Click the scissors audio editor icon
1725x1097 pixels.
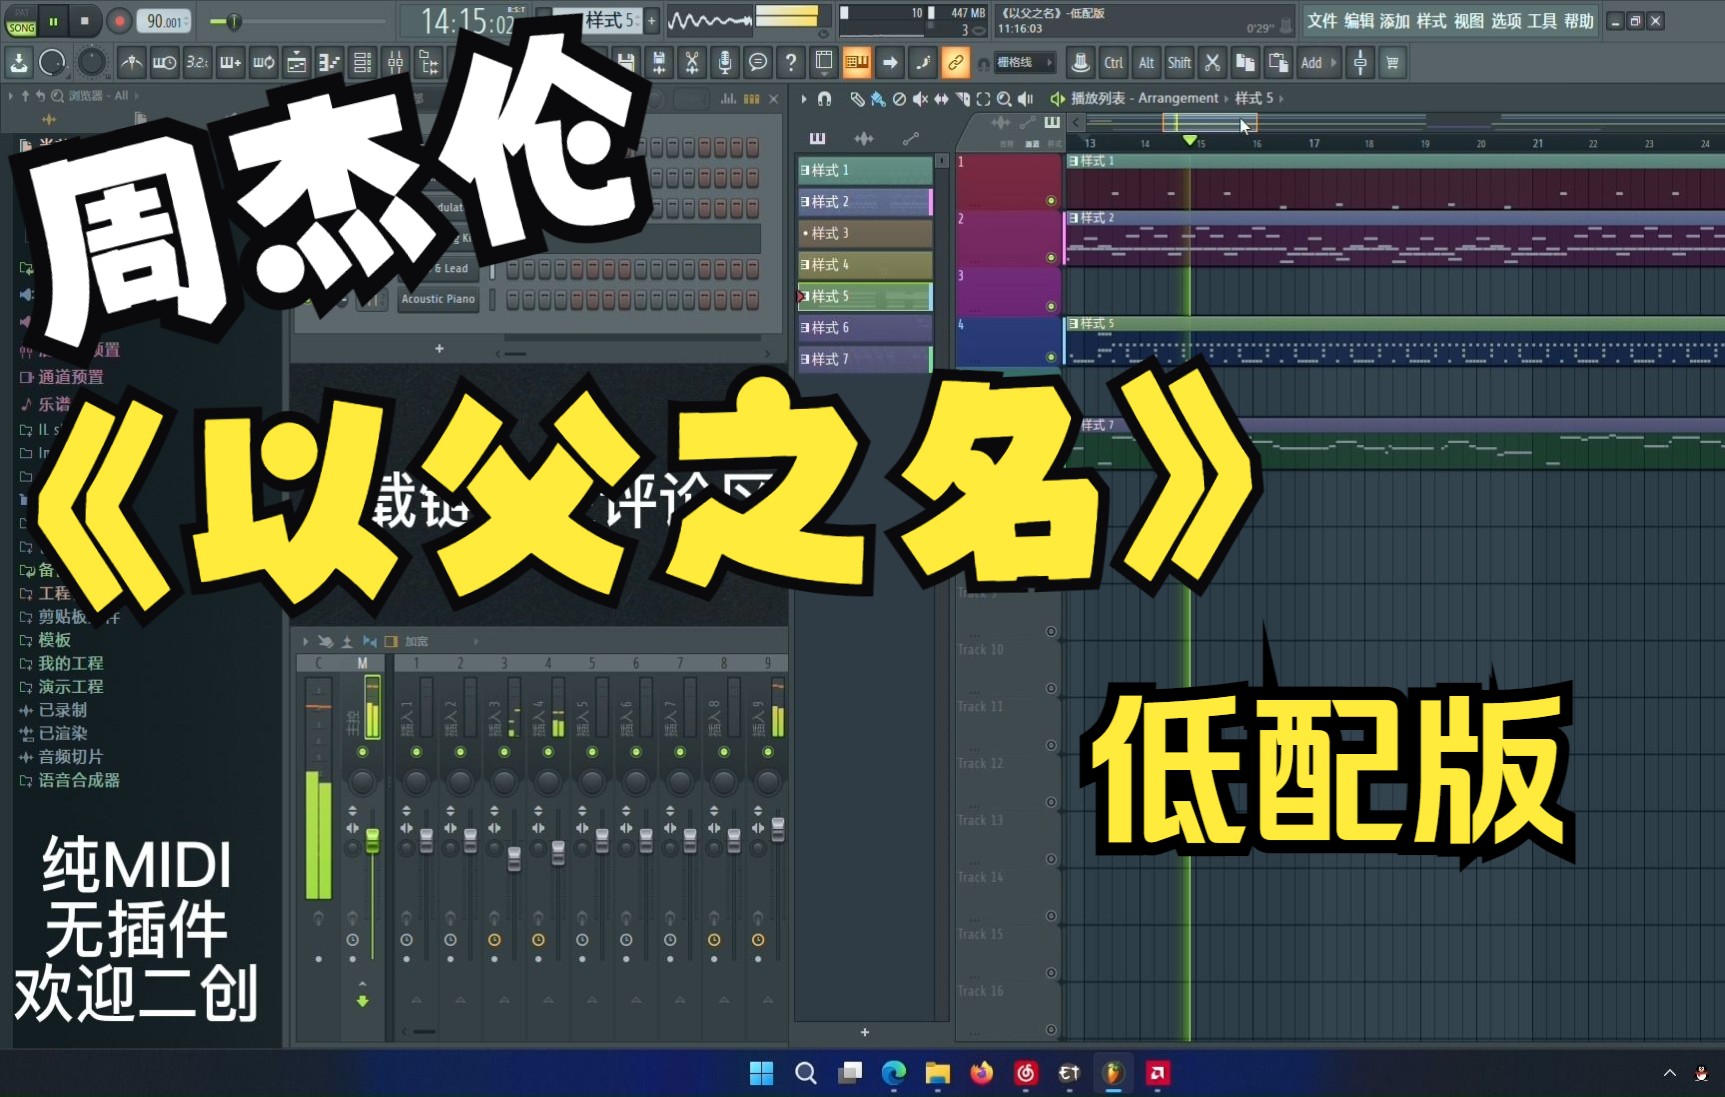[x=691, y=63]
